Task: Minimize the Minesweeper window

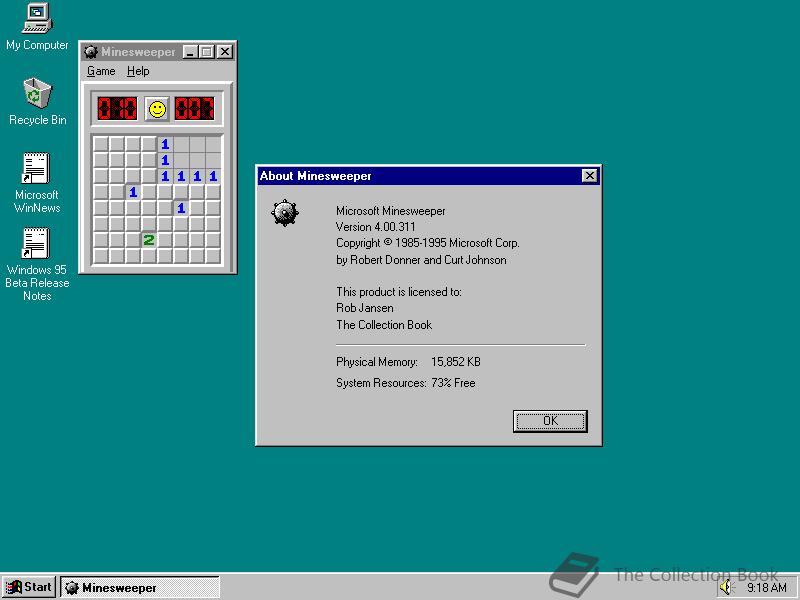Action: pos(190,52)
